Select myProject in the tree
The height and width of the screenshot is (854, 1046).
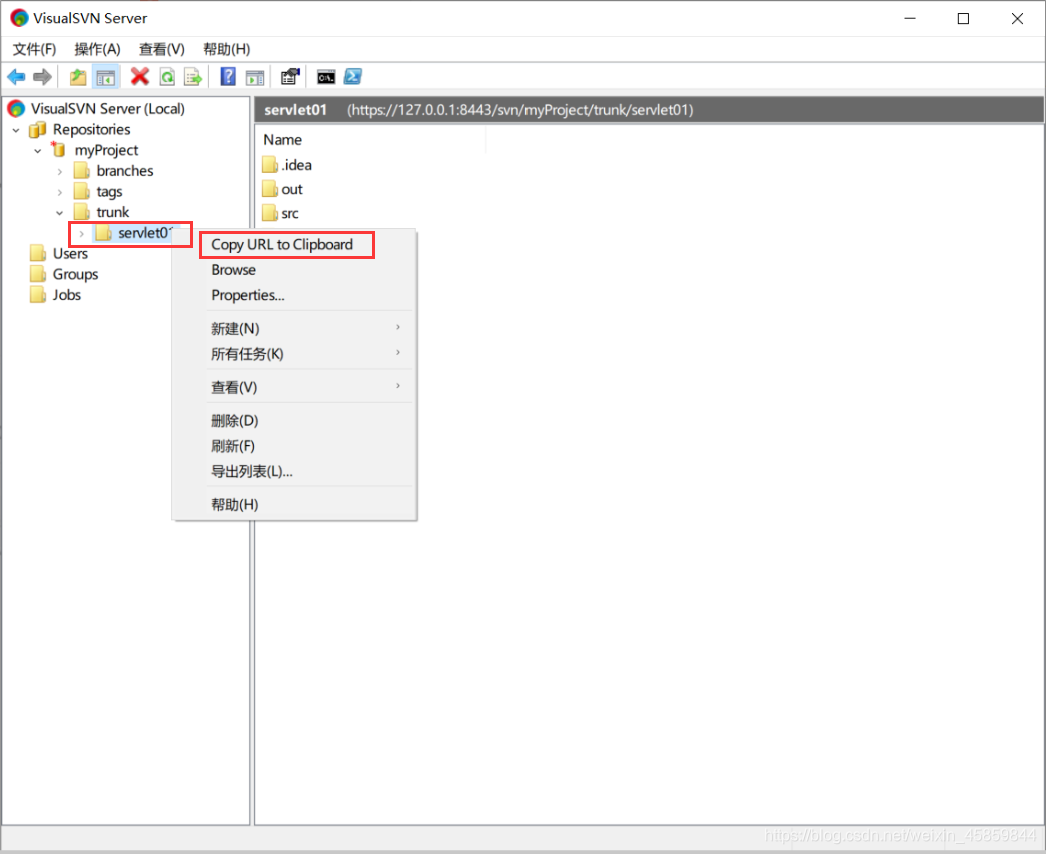coord(106,150)
